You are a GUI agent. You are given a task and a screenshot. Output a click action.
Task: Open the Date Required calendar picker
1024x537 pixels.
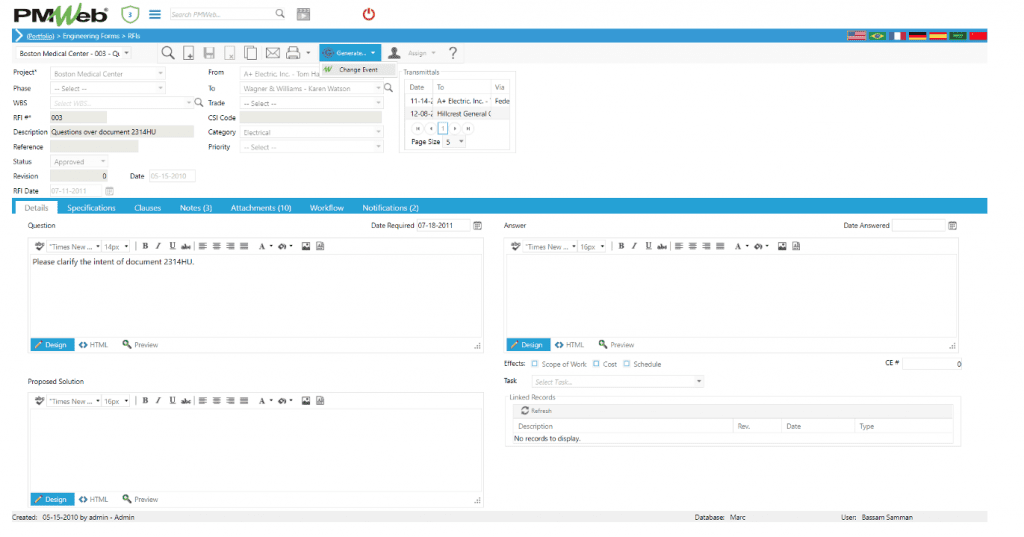pos(477,225)
